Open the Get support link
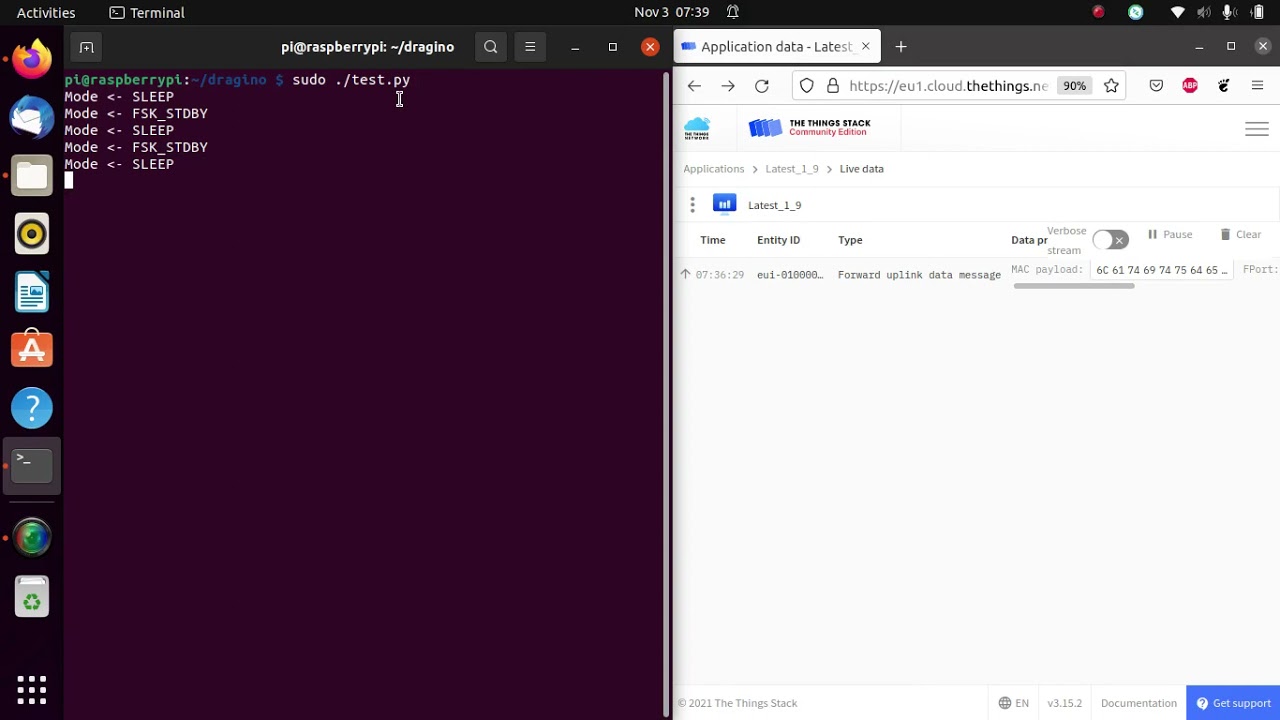 click(1233, 703)
